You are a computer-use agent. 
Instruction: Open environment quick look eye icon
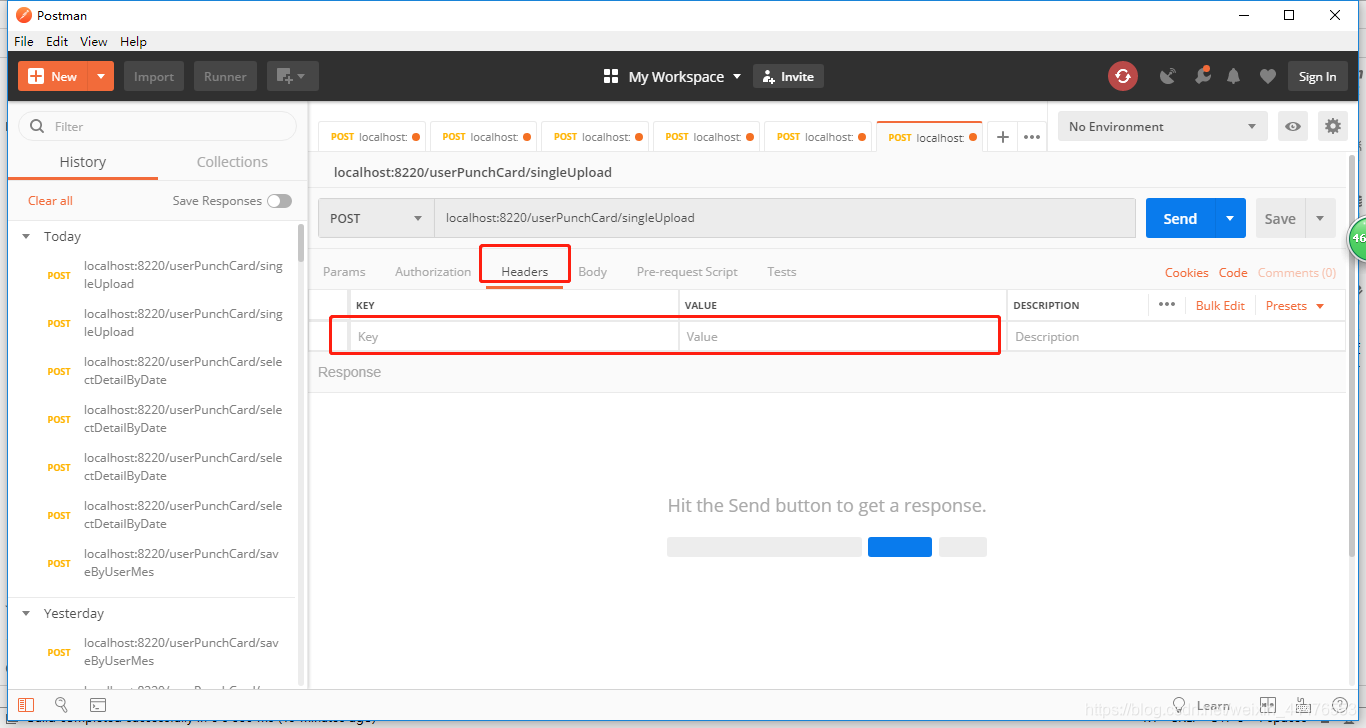[1293, 126]
